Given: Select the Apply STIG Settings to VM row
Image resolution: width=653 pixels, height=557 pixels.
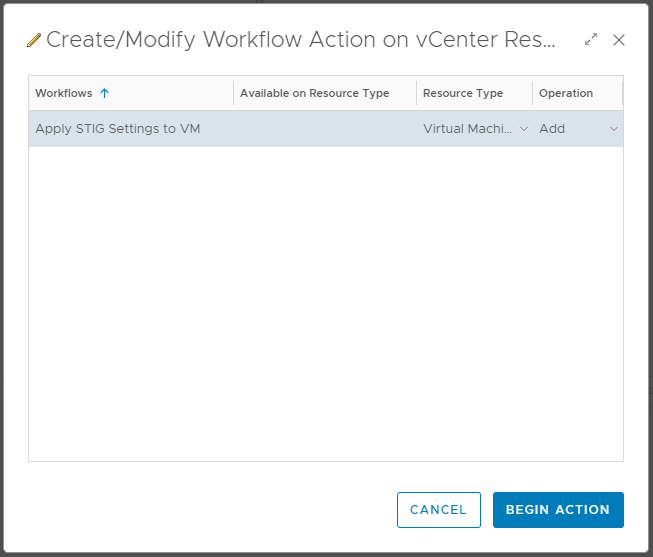Looking at the screenshot, I should (326, 129).
